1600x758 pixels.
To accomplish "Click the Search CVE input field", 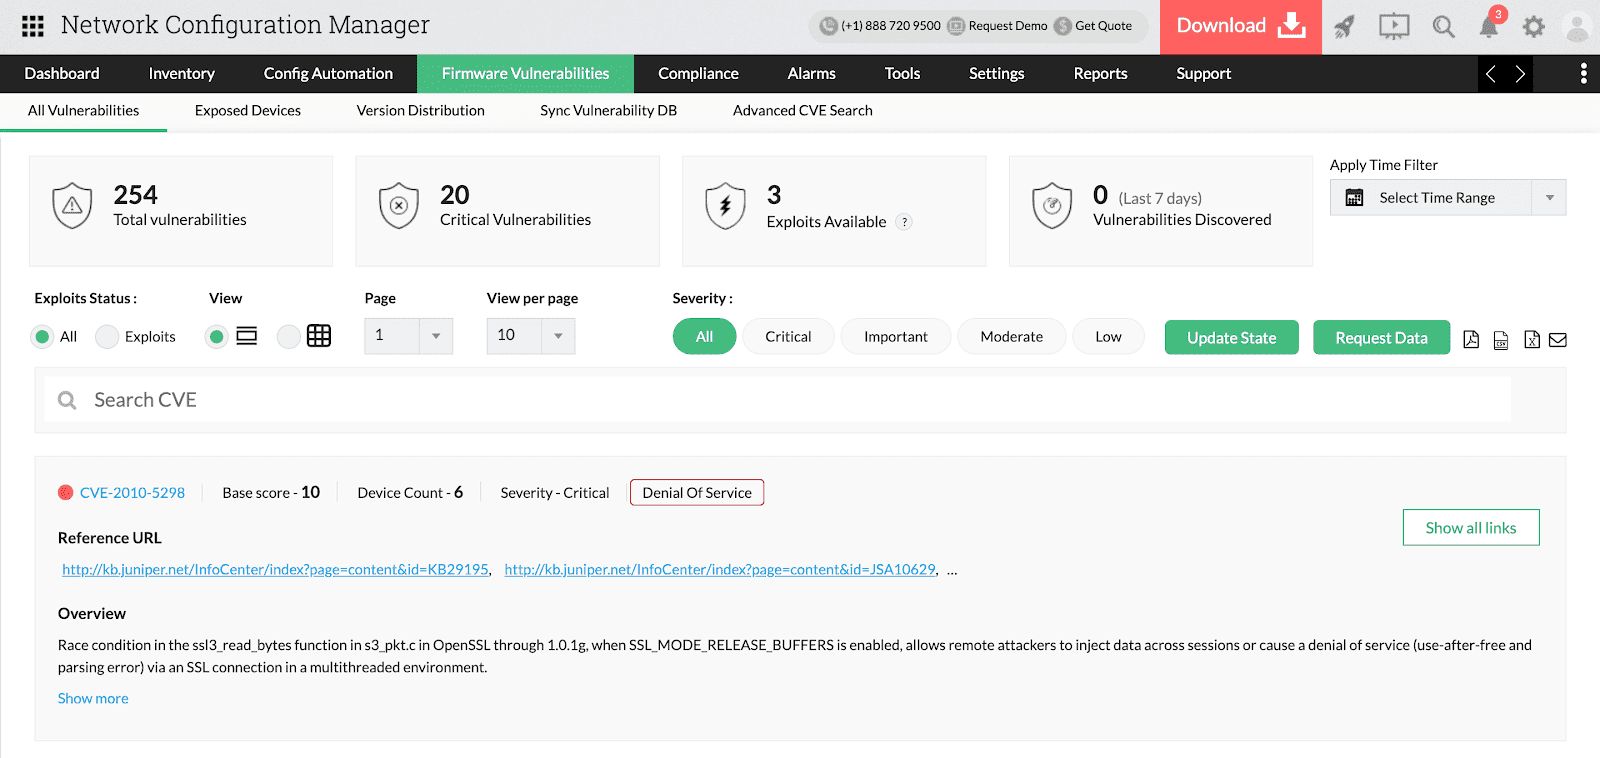I will 777,400.
